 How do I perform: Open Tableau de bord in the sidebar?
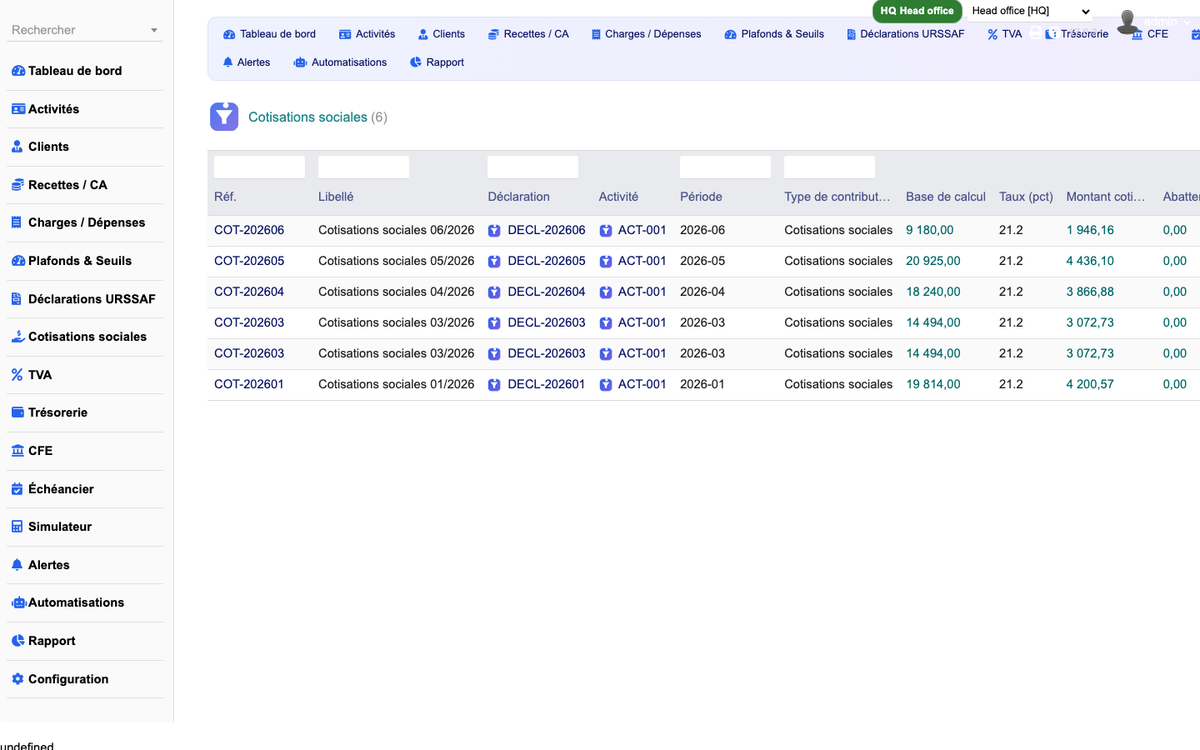75,71
